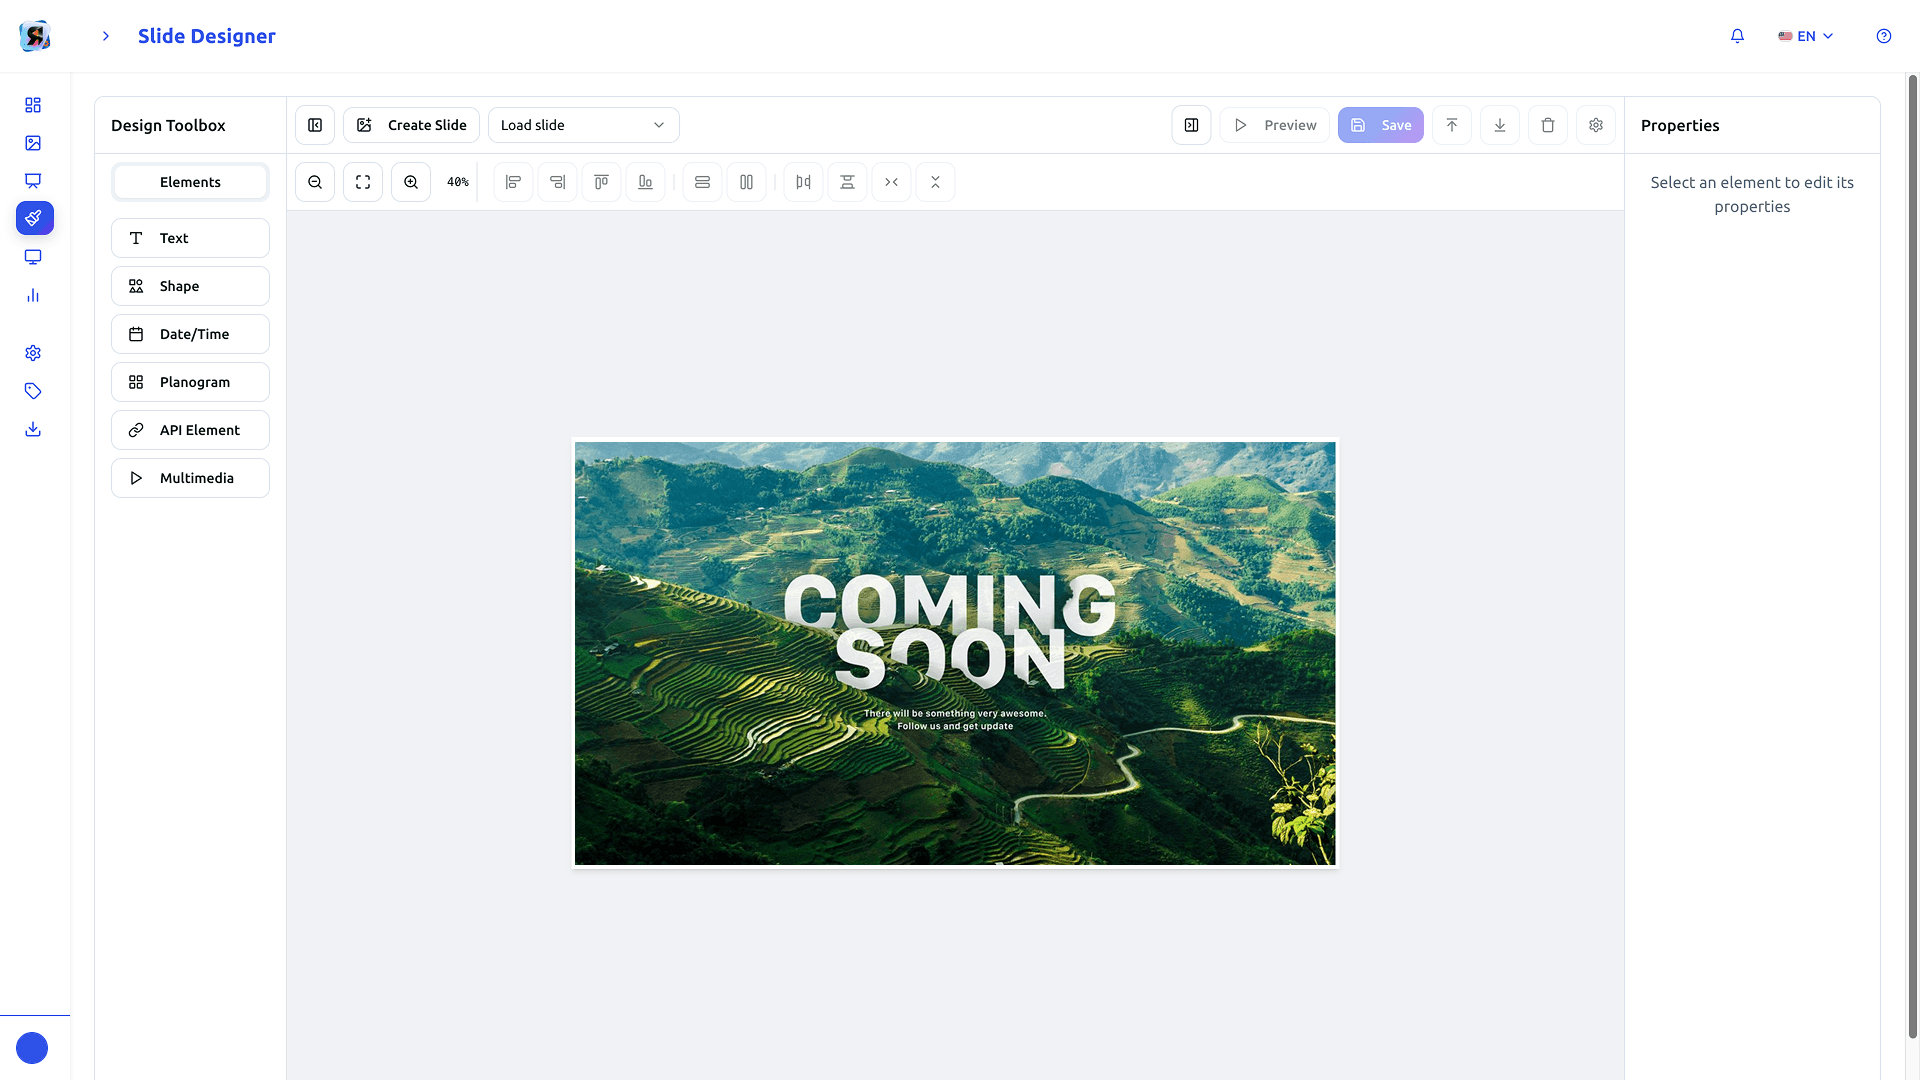The image size is (1920, 1080).
Task: Expand the sidebar with chevron arrow
Action: (x=105, y=36)
